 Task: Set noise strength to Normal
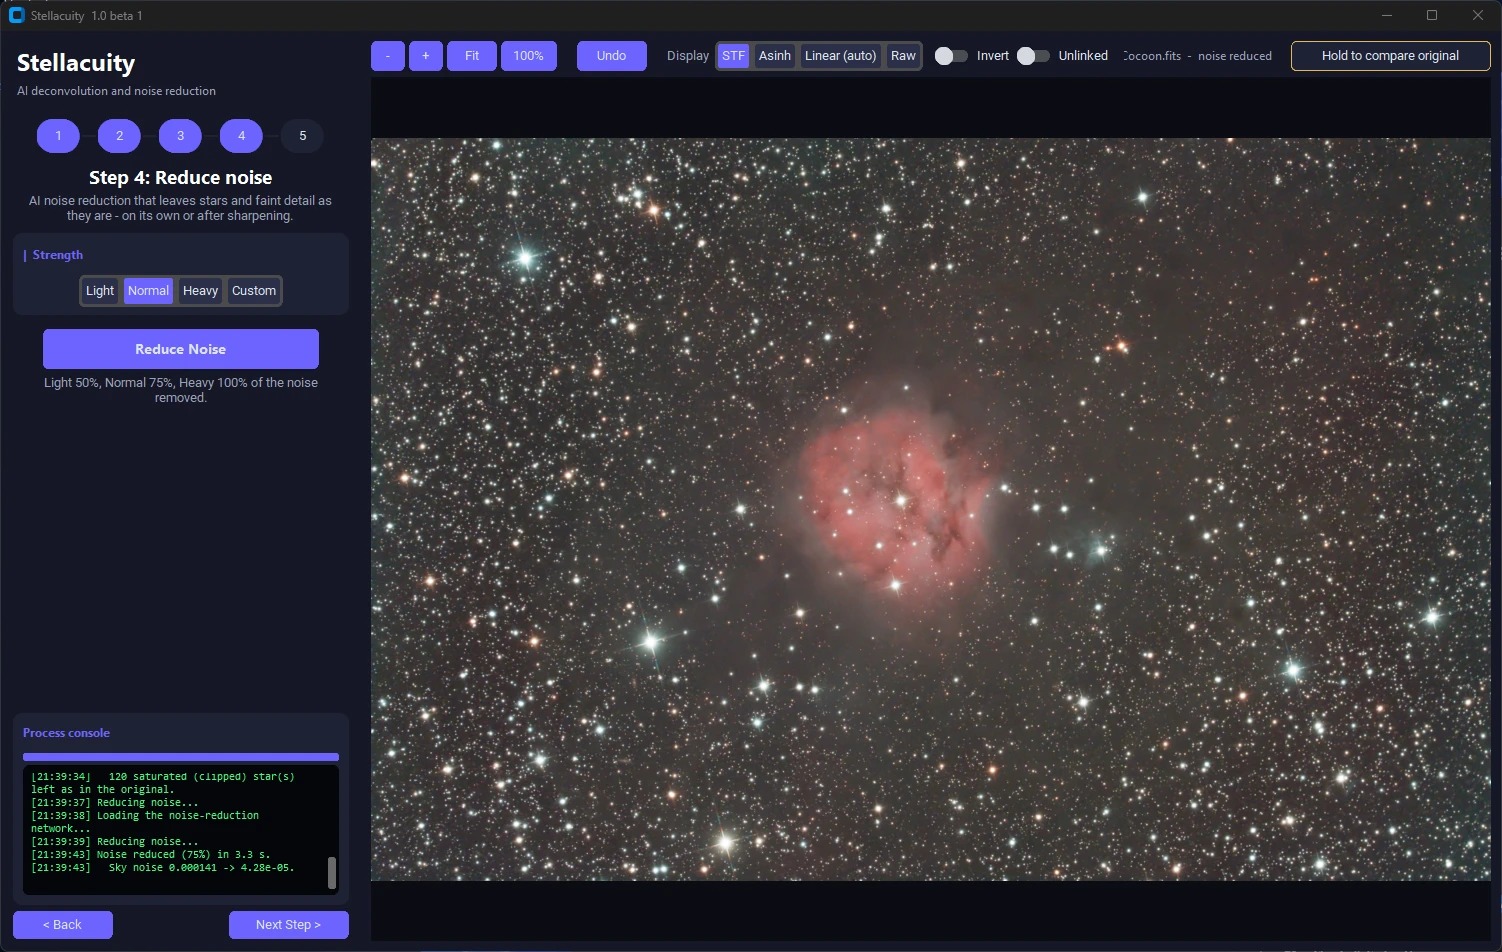tap(148, 291)
